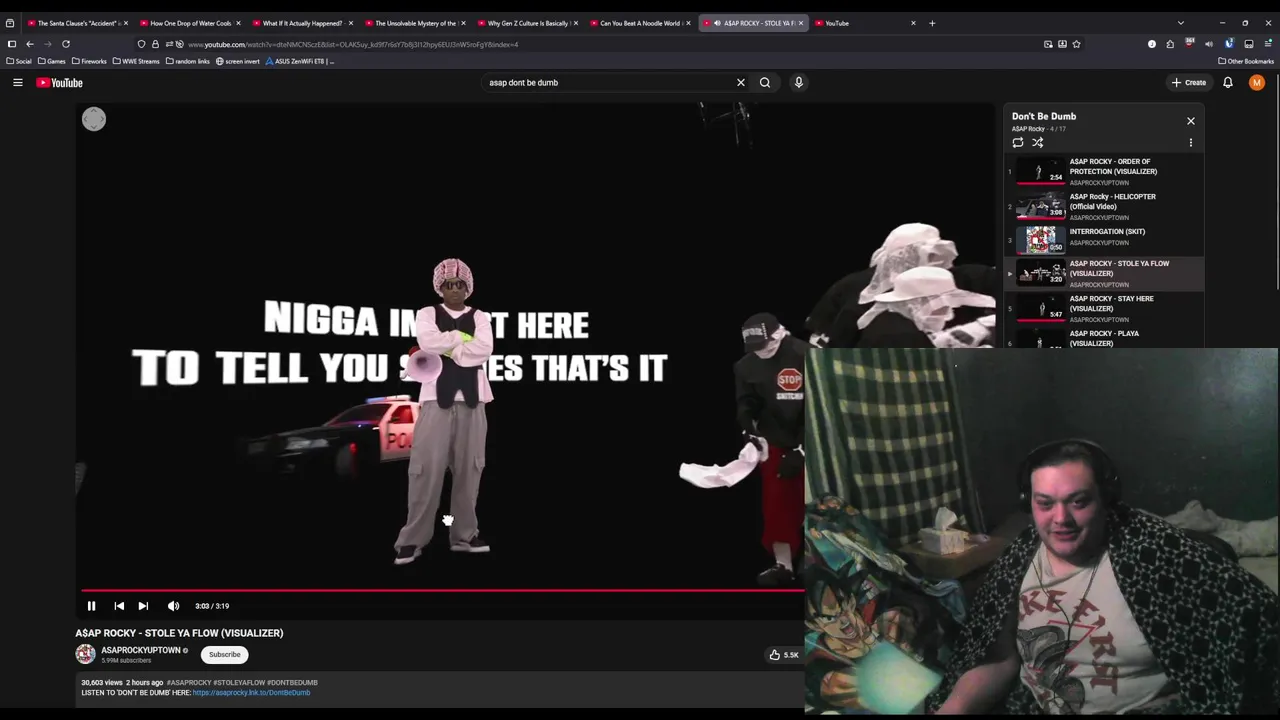1280x720 pixels.
Task: Play PLAYA (VISUALIZER) from playlist
Action: click(1105, 338)
